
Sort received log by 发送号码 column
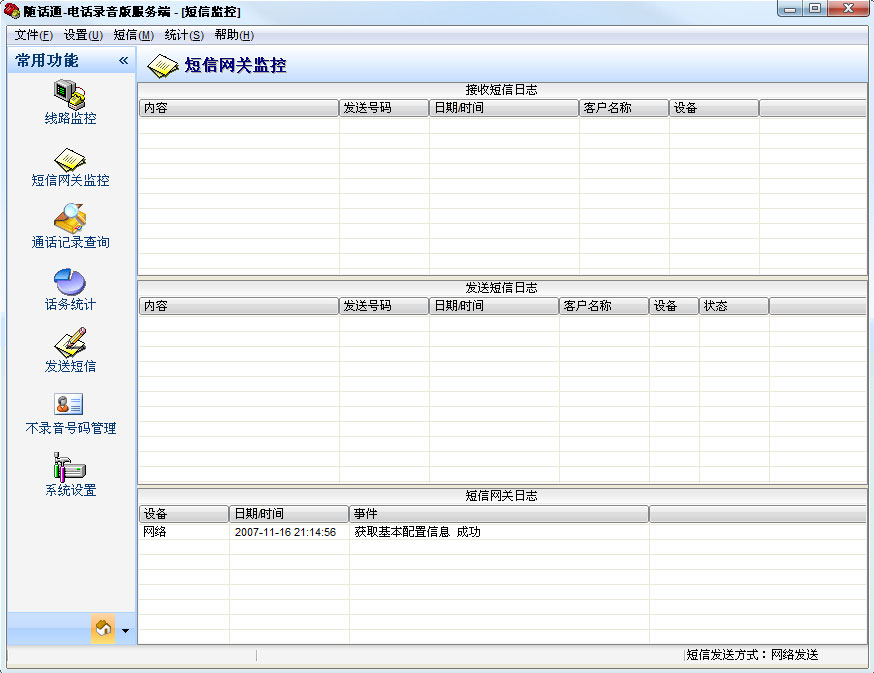point(384,108)
